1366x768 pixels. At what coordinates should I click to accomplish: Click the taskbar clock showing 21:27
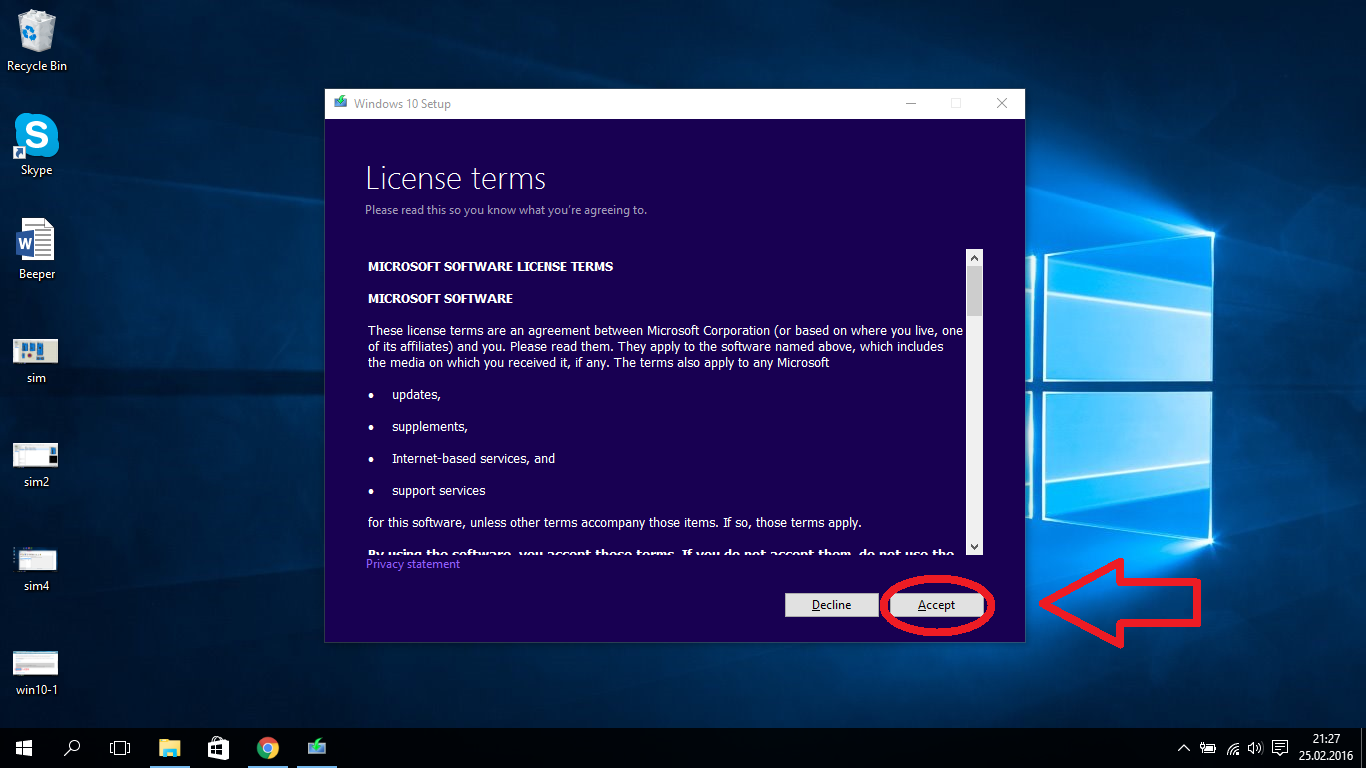[x=1326, y=747]
